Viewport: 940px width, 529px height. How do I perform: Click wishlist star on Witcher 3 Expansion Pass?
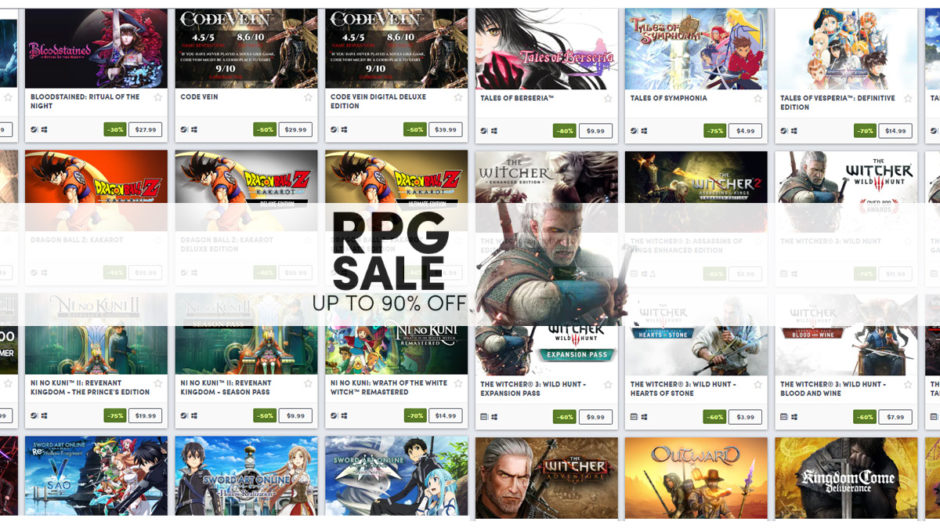tap(607, 384)
